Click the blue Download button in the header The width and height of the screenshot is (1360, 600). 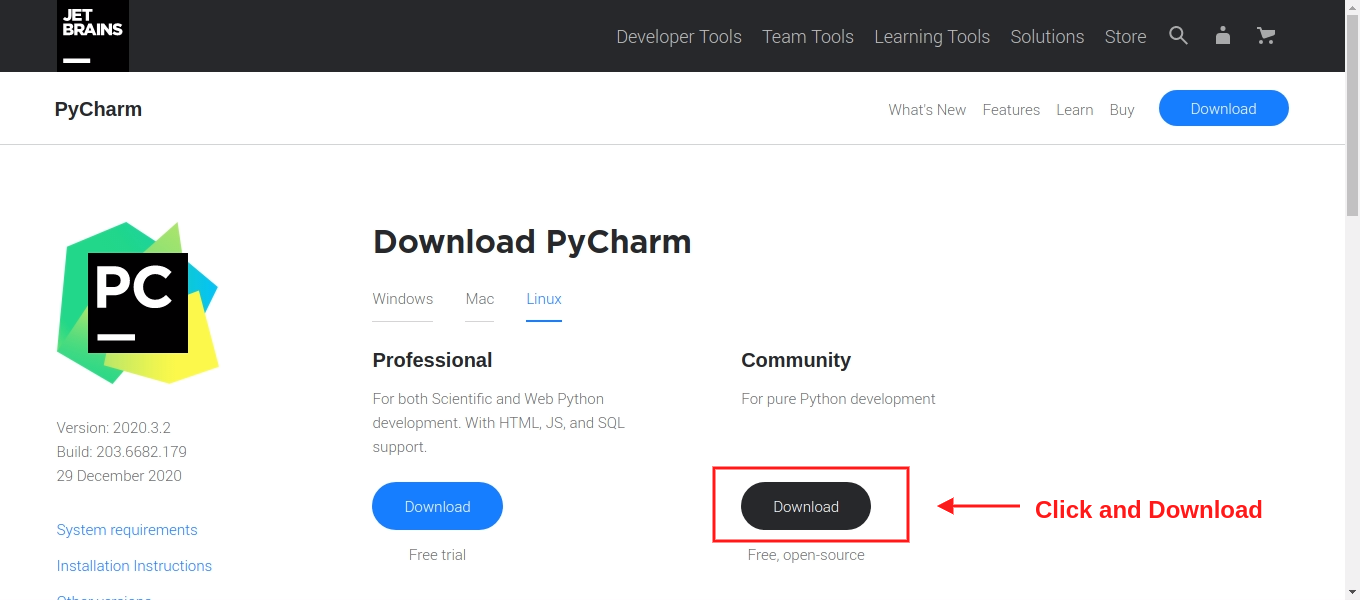click(x=1223, y=108)
